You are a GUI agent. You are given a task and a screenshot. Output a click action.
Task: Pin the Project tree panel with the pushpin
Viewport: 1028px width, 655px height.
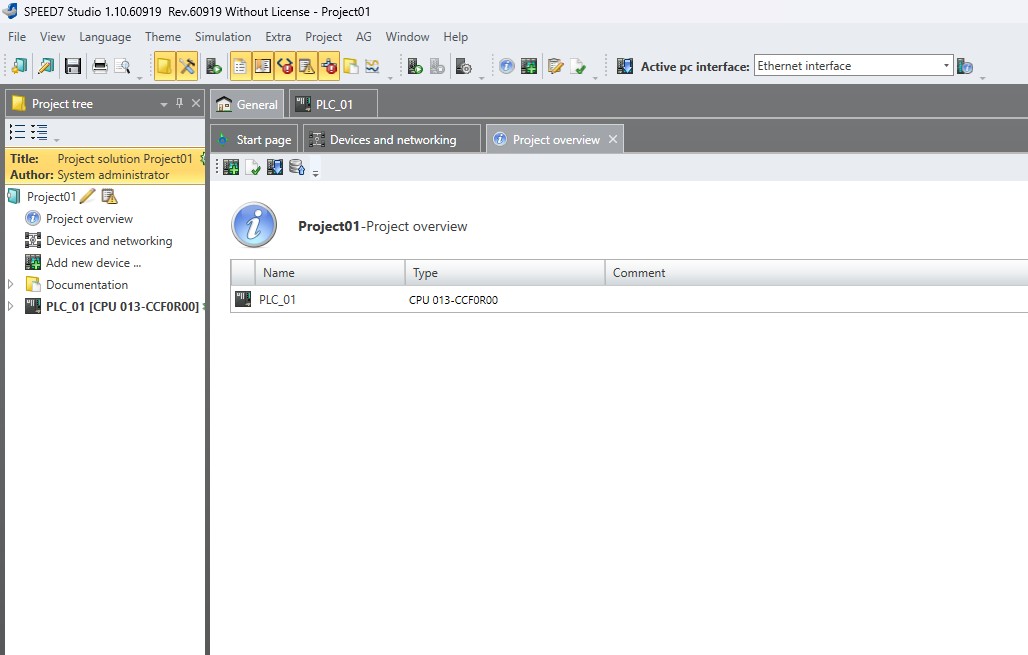click(x=179, y=103)
